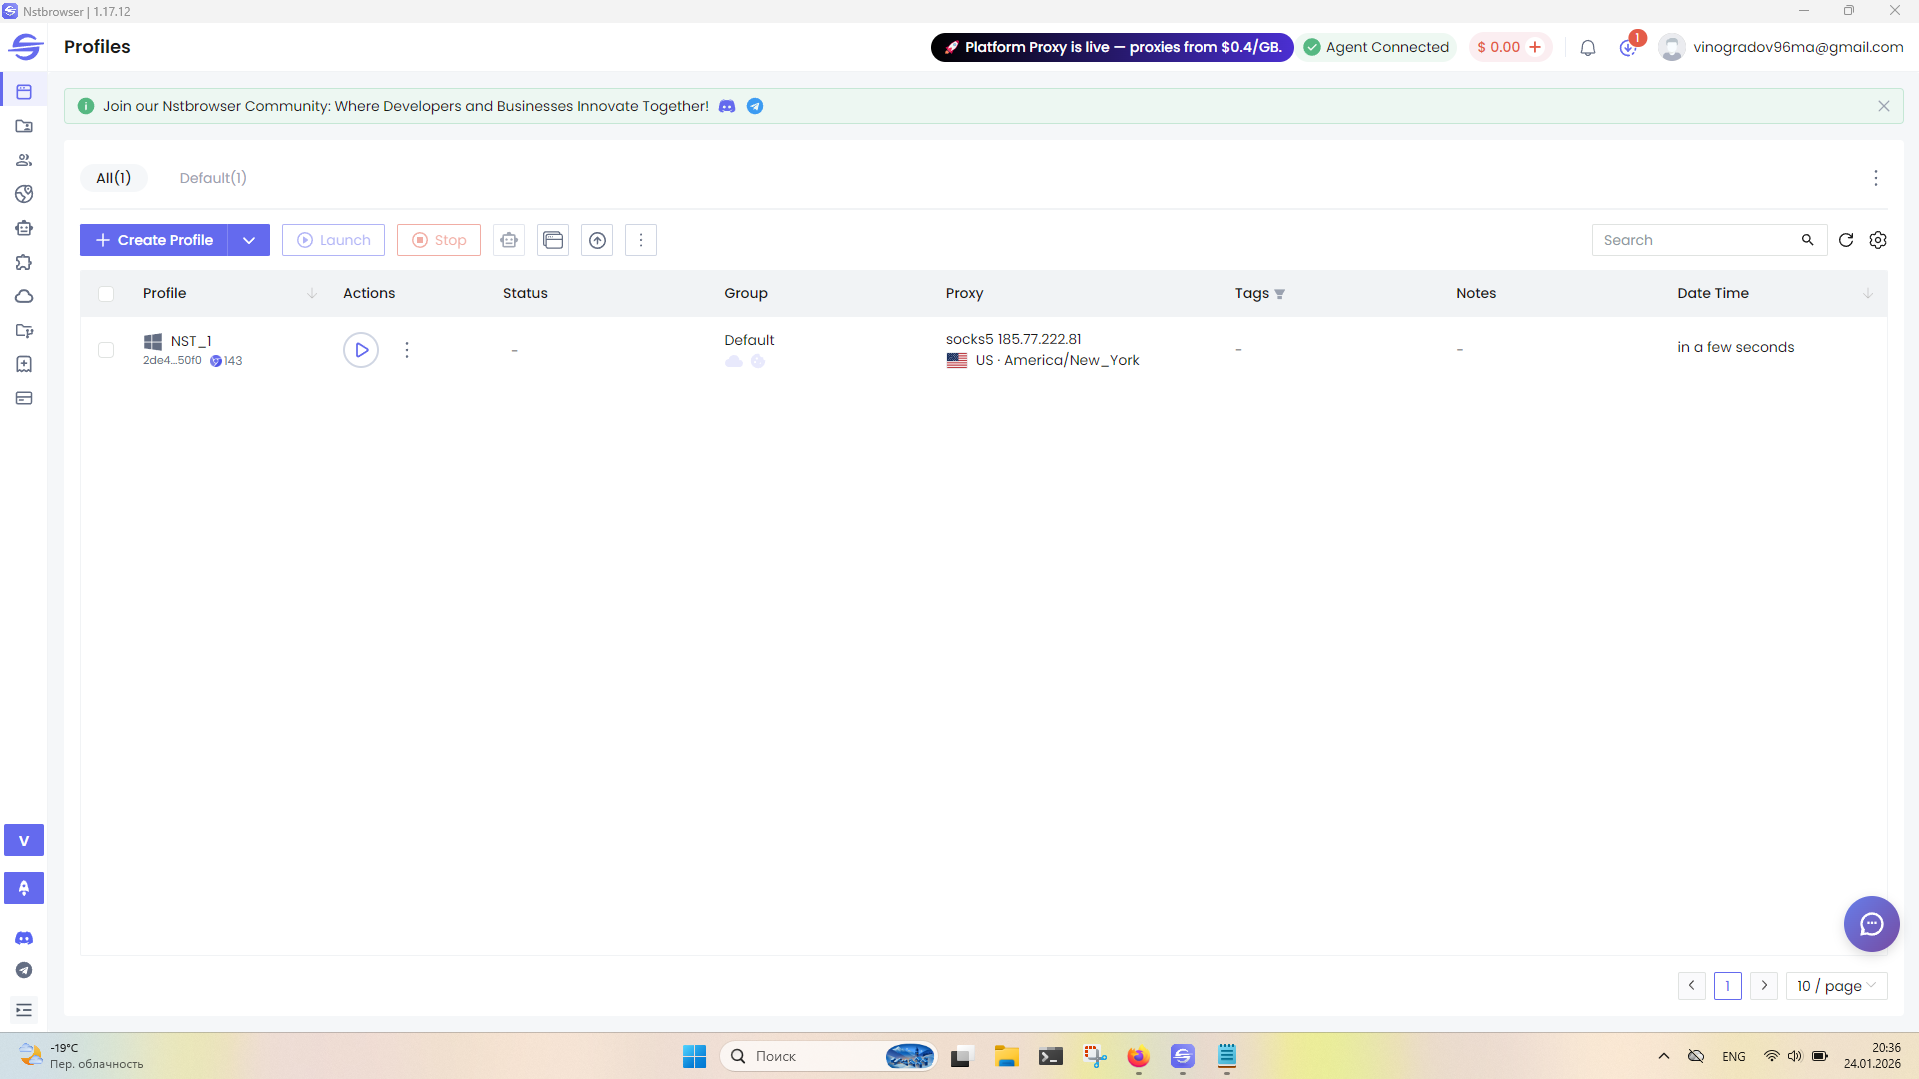Switch to the Default(1) tab

click(x=213, y=178)
